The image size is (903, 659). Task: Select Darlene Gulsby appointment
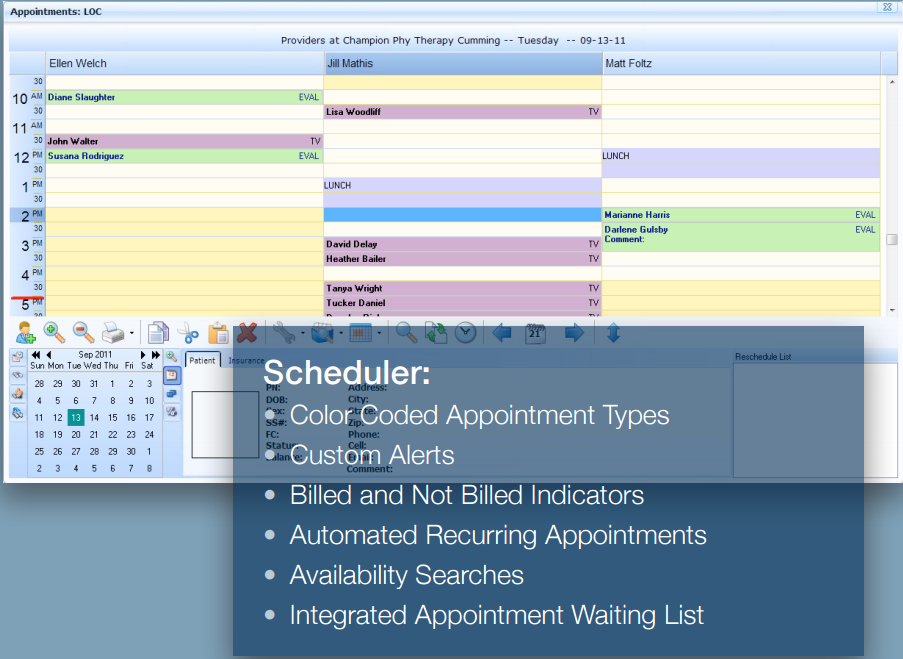pyautogui.click(x=741, y=237)
